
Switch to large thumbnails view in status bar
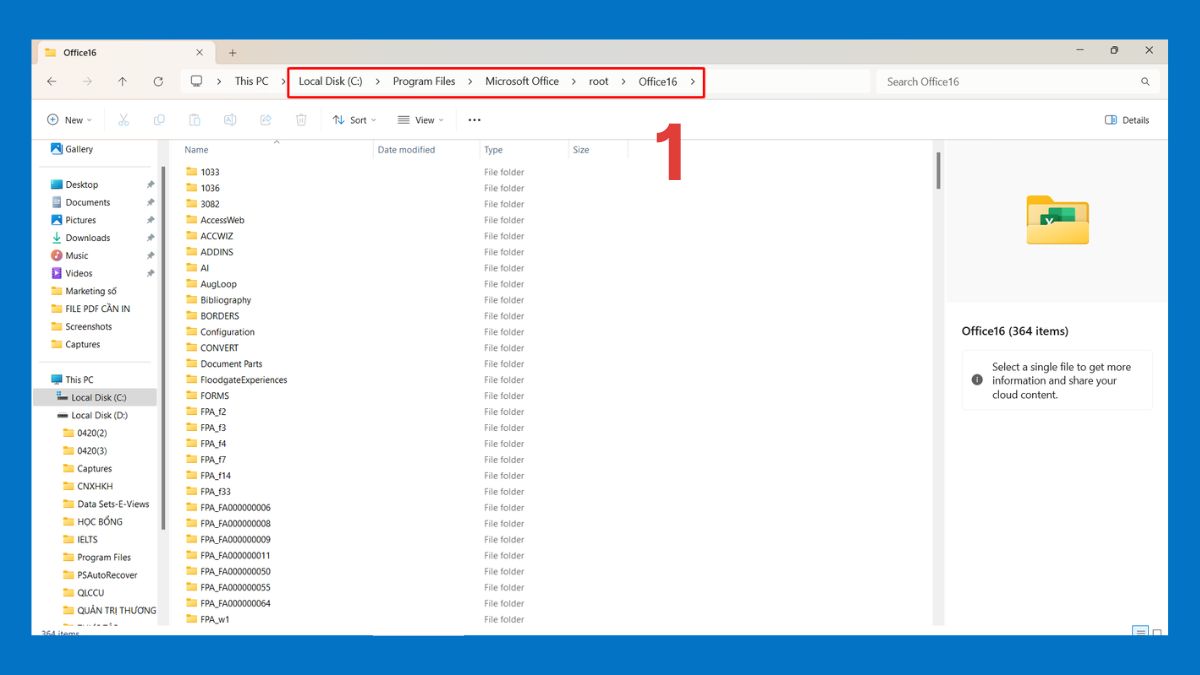1157,632
